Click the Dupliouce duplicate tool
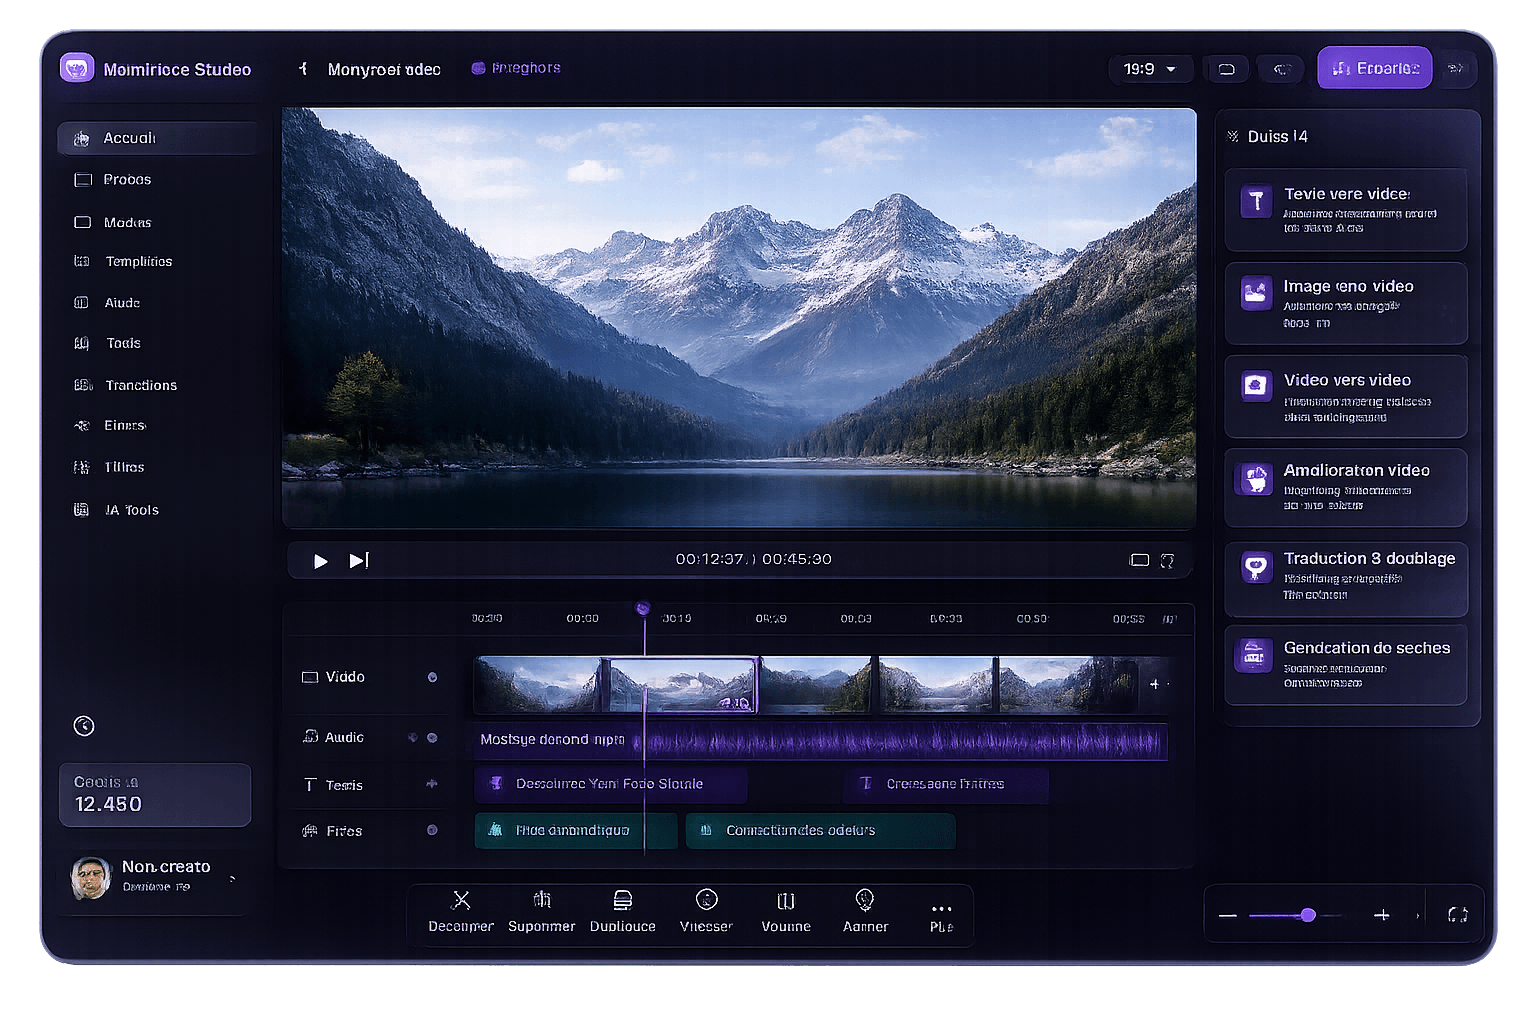Viewport: 1536px width, 1024px height. pos(622,912)
